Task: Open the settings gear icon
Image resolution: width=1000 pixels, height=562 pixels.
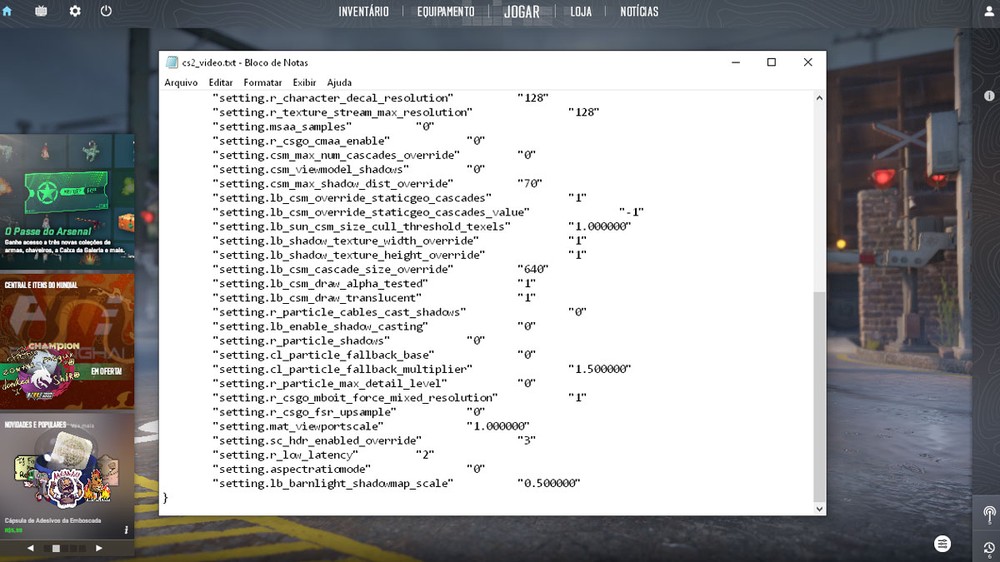Action: (x=75, y=11)
